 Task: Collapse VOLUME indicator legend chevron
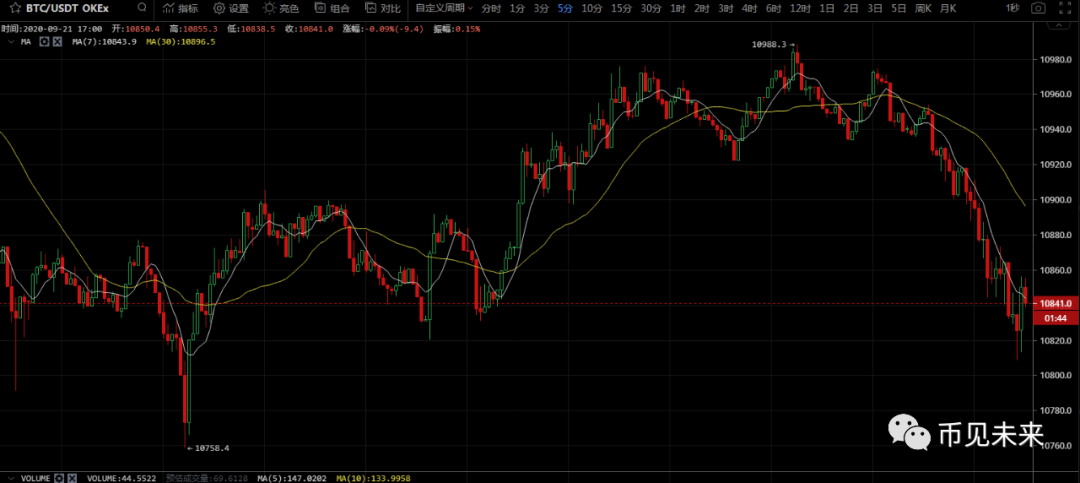(x=10, y=477)
